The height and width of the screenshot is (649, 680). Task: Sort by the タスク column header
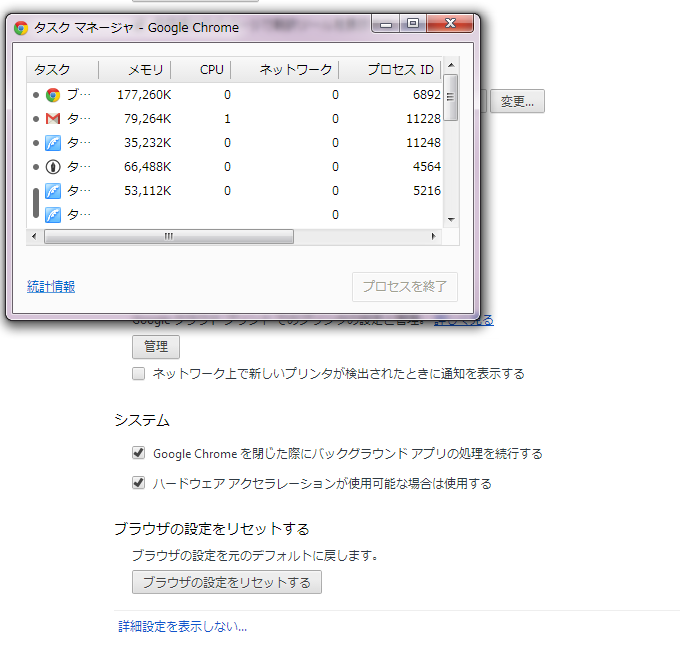(62, 69)
